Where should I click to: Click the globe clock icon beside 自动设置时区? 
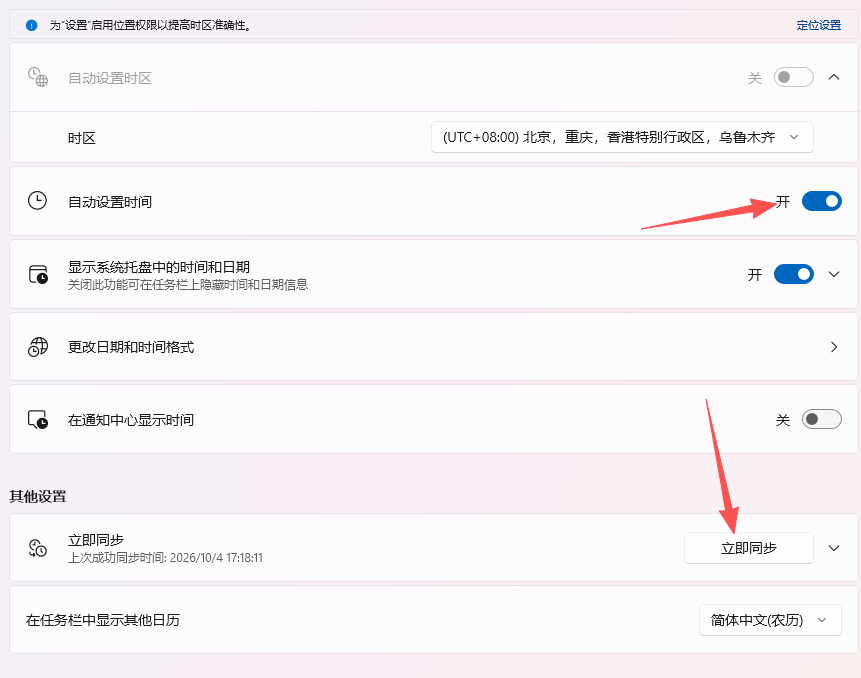[x=38, y=77]
